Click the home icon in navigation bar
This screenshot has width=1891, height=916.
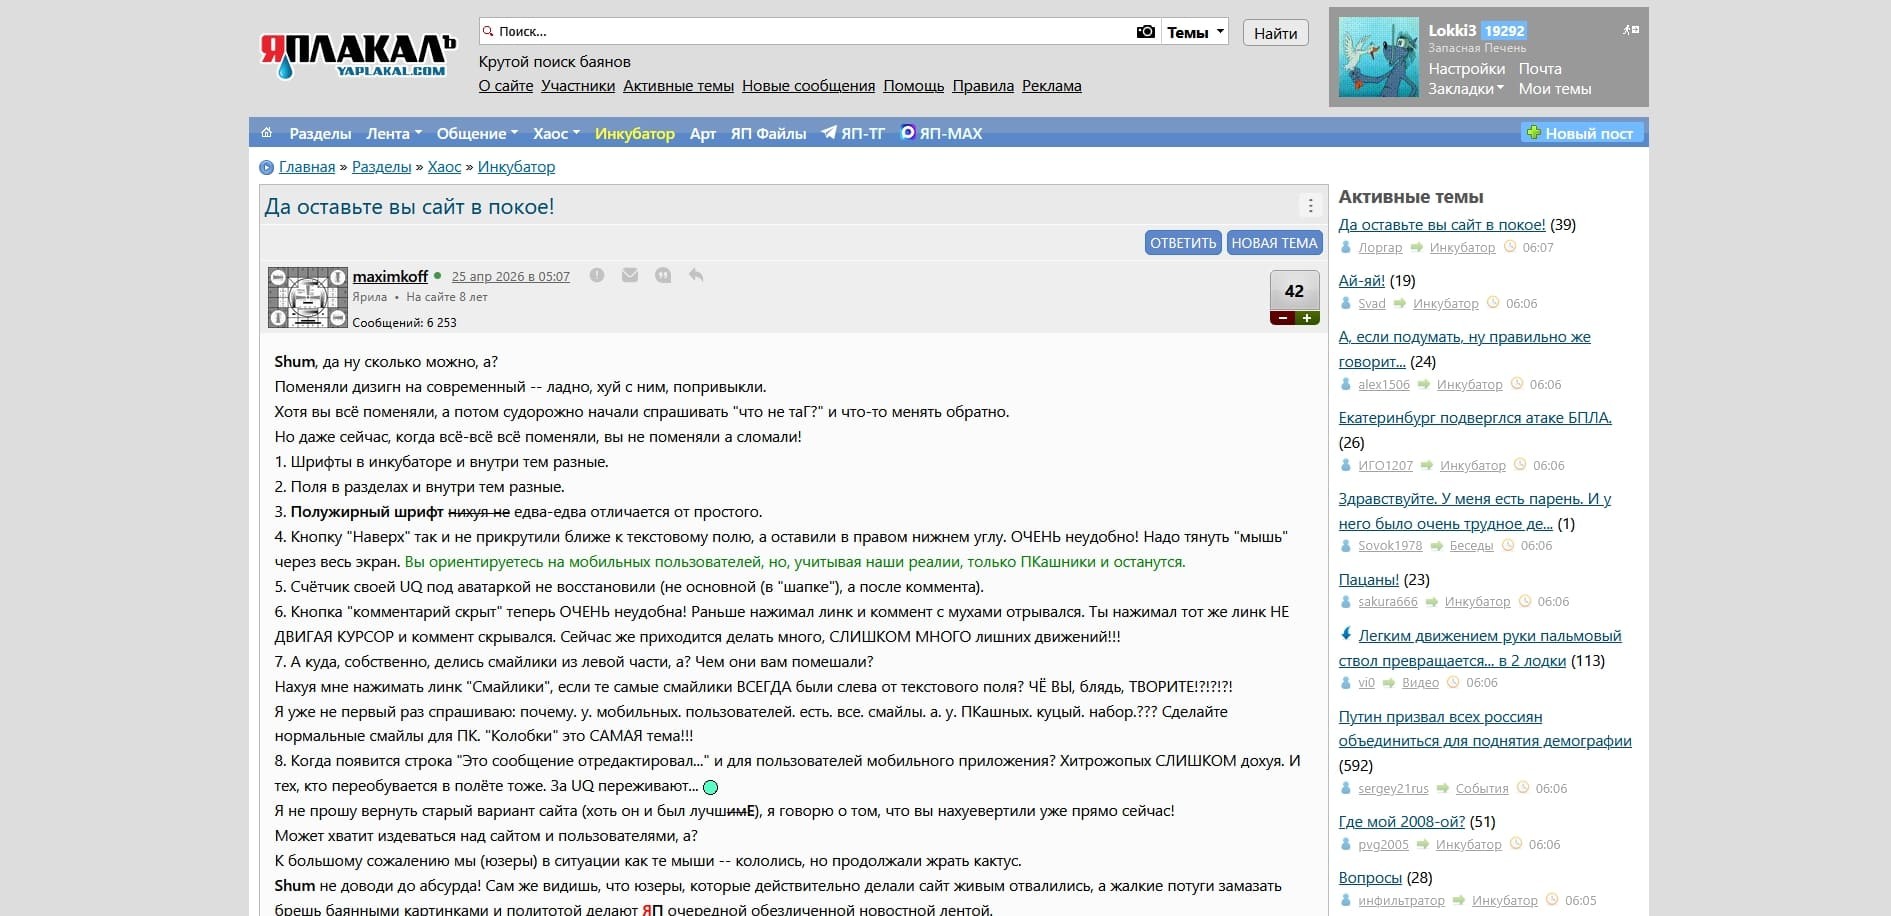[266, 133]
